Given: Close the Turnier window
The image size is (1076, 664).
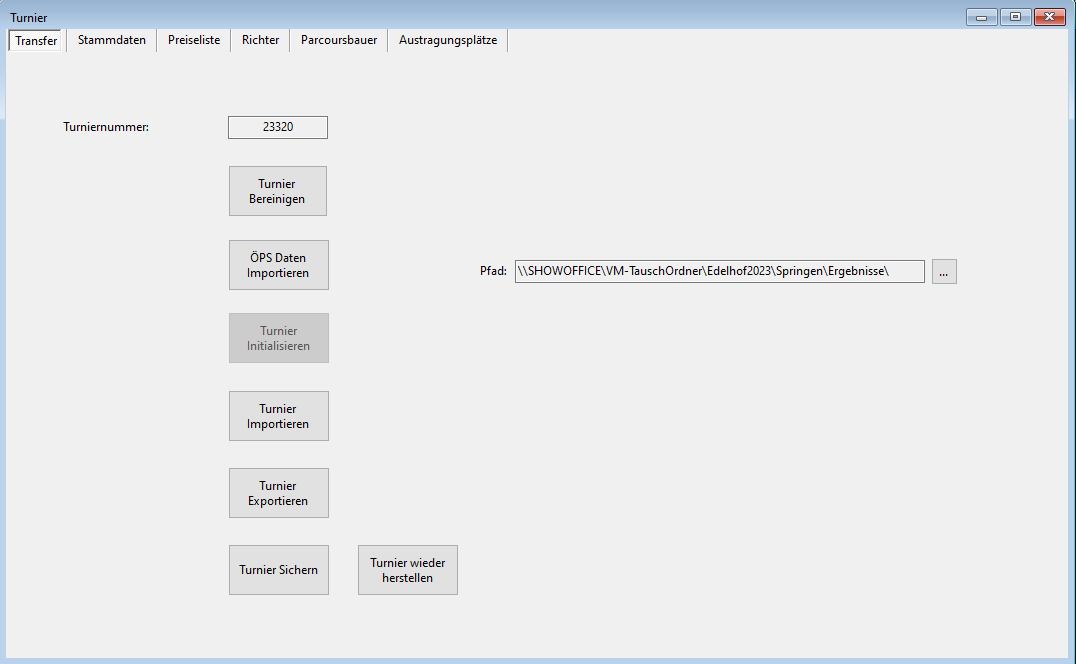Looking at the screenshot, I should (1049, 16).
